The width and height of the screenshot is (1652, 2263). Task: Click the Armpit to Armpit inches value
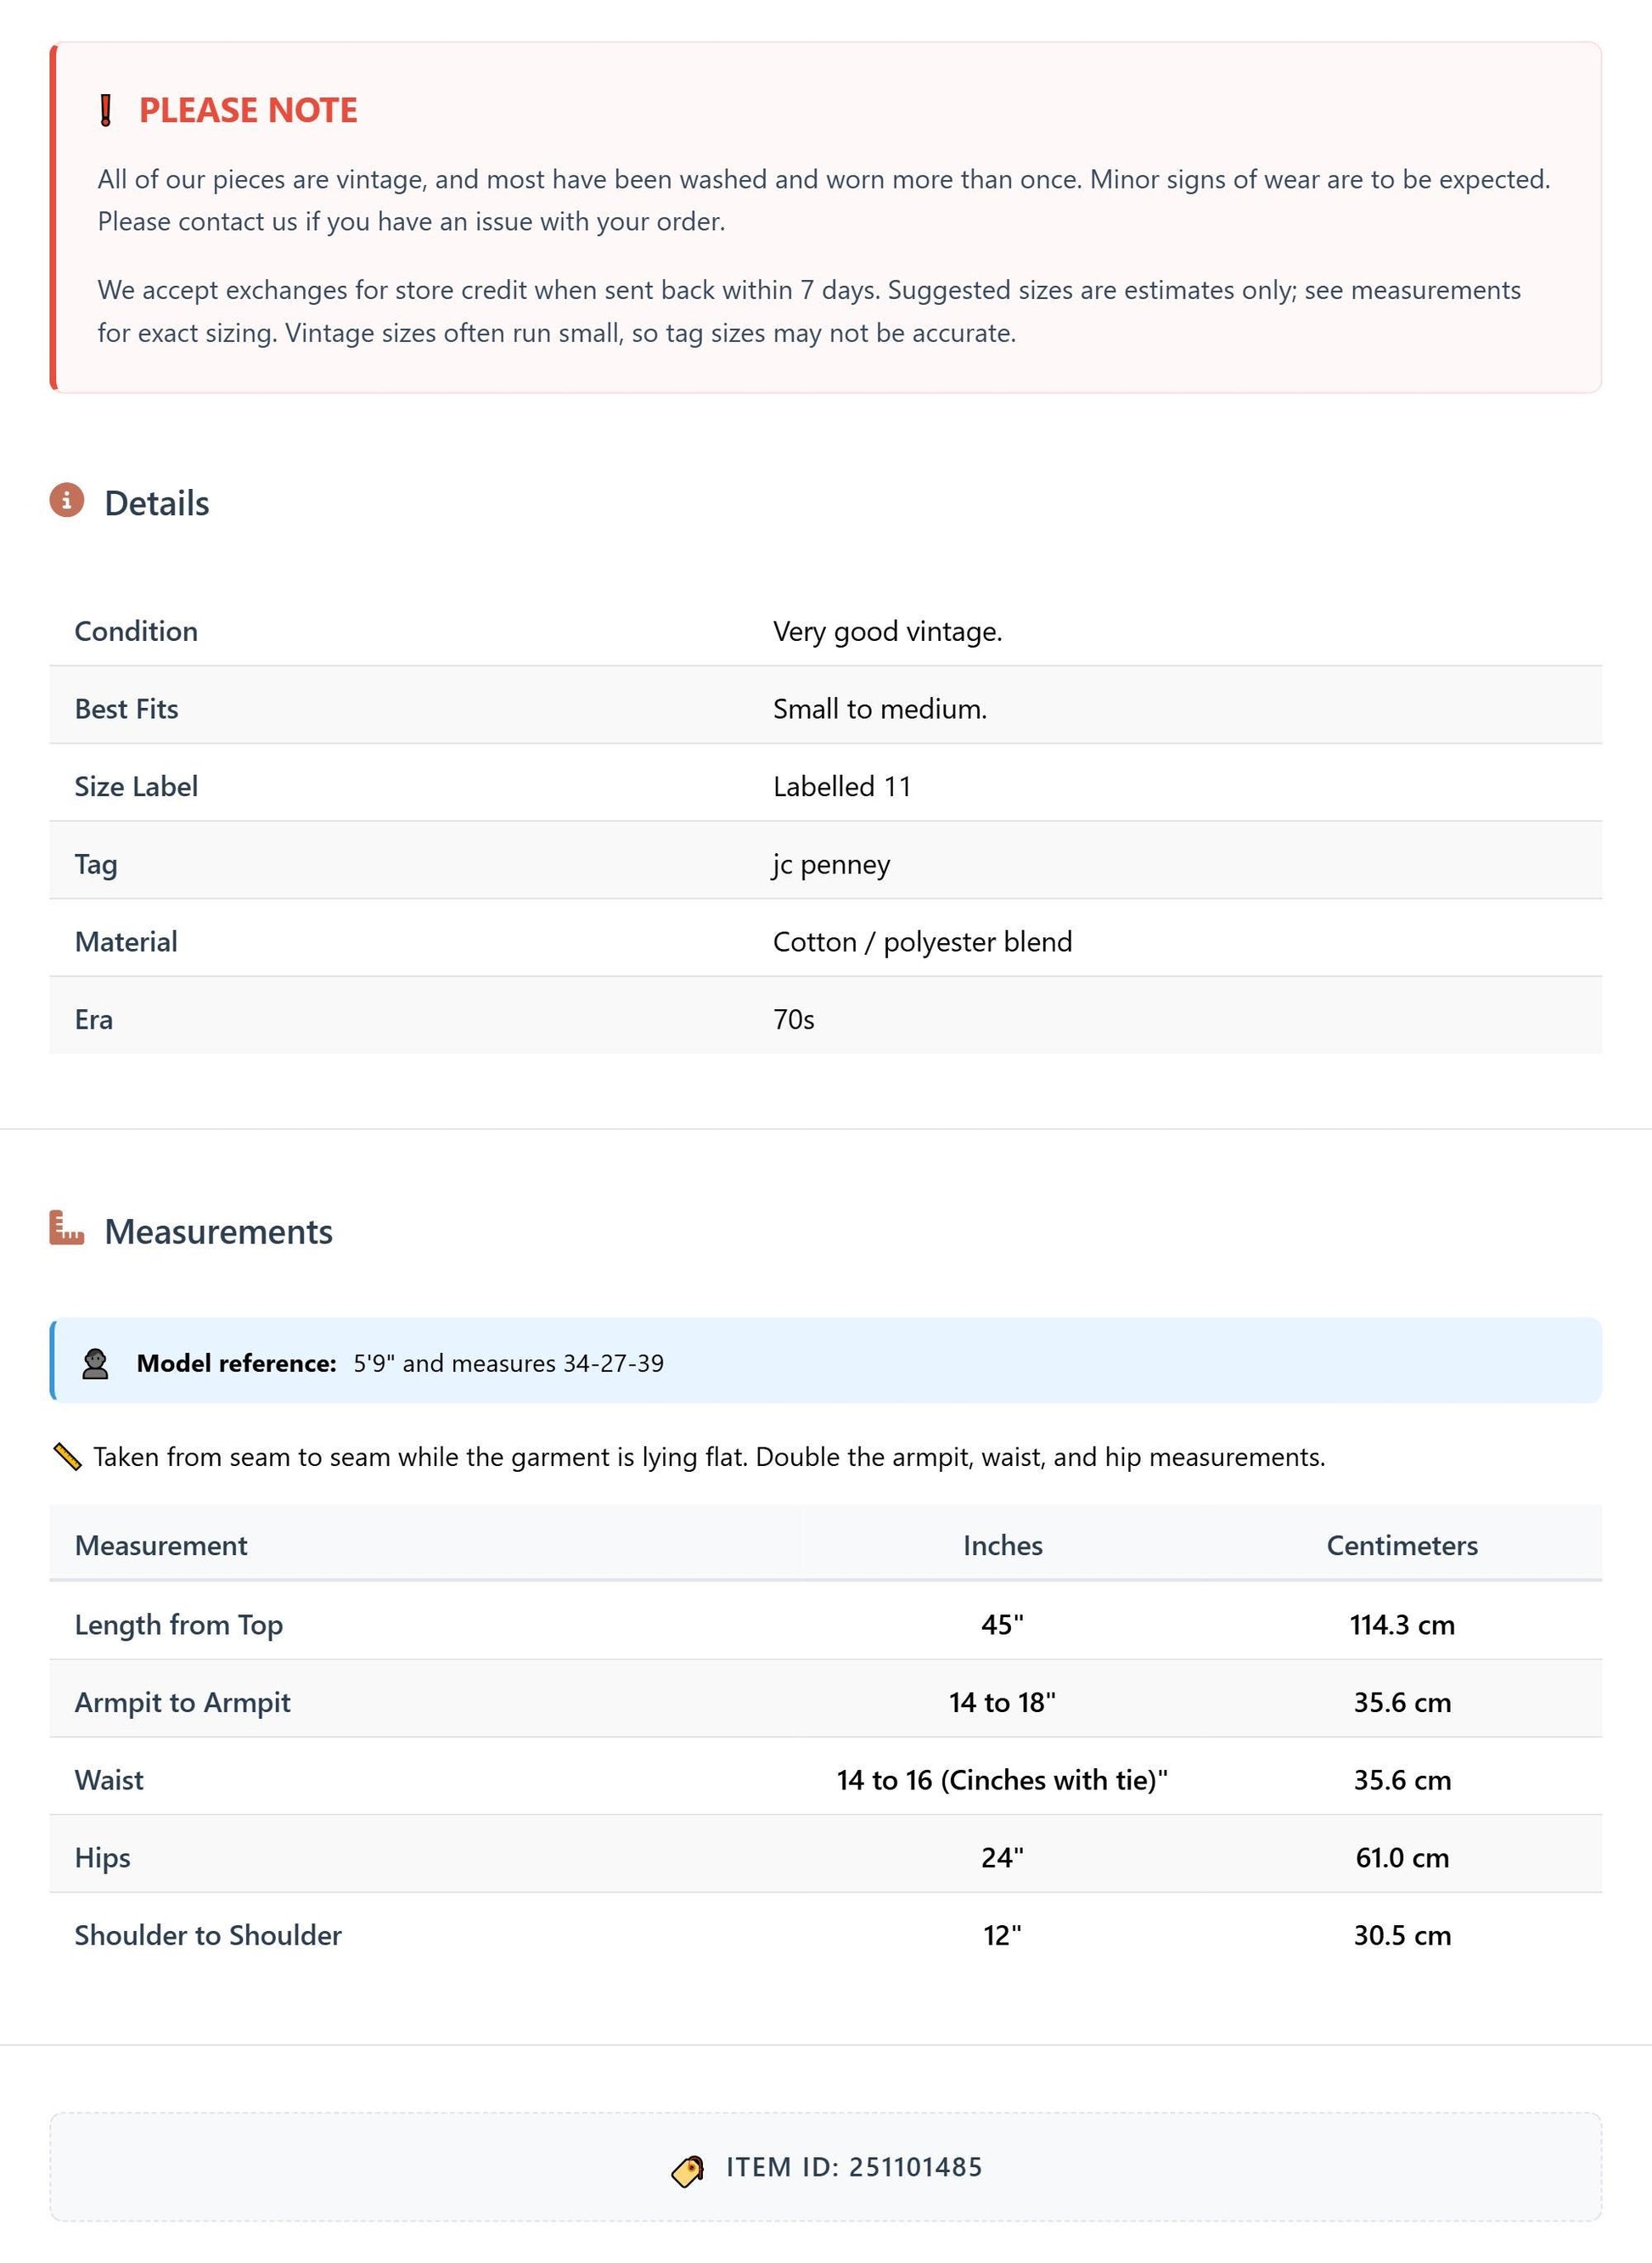point(1003,1703)
